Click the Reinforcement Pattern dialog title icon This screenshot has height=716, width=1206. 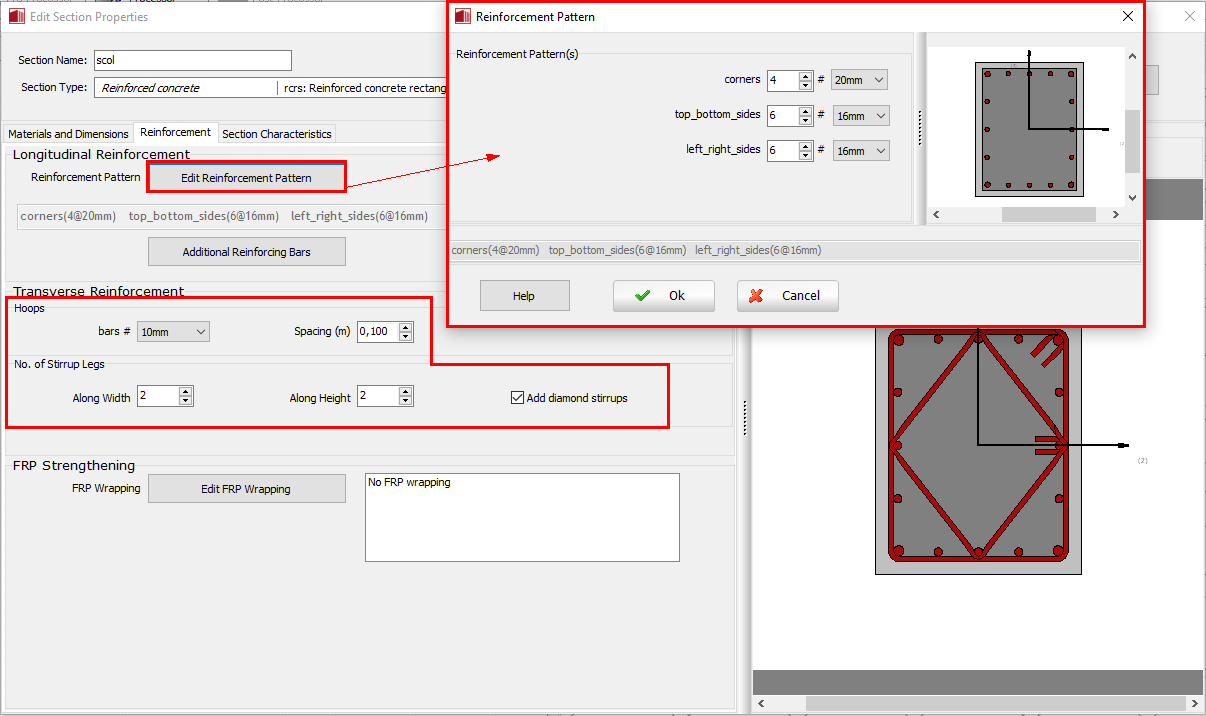463,16
